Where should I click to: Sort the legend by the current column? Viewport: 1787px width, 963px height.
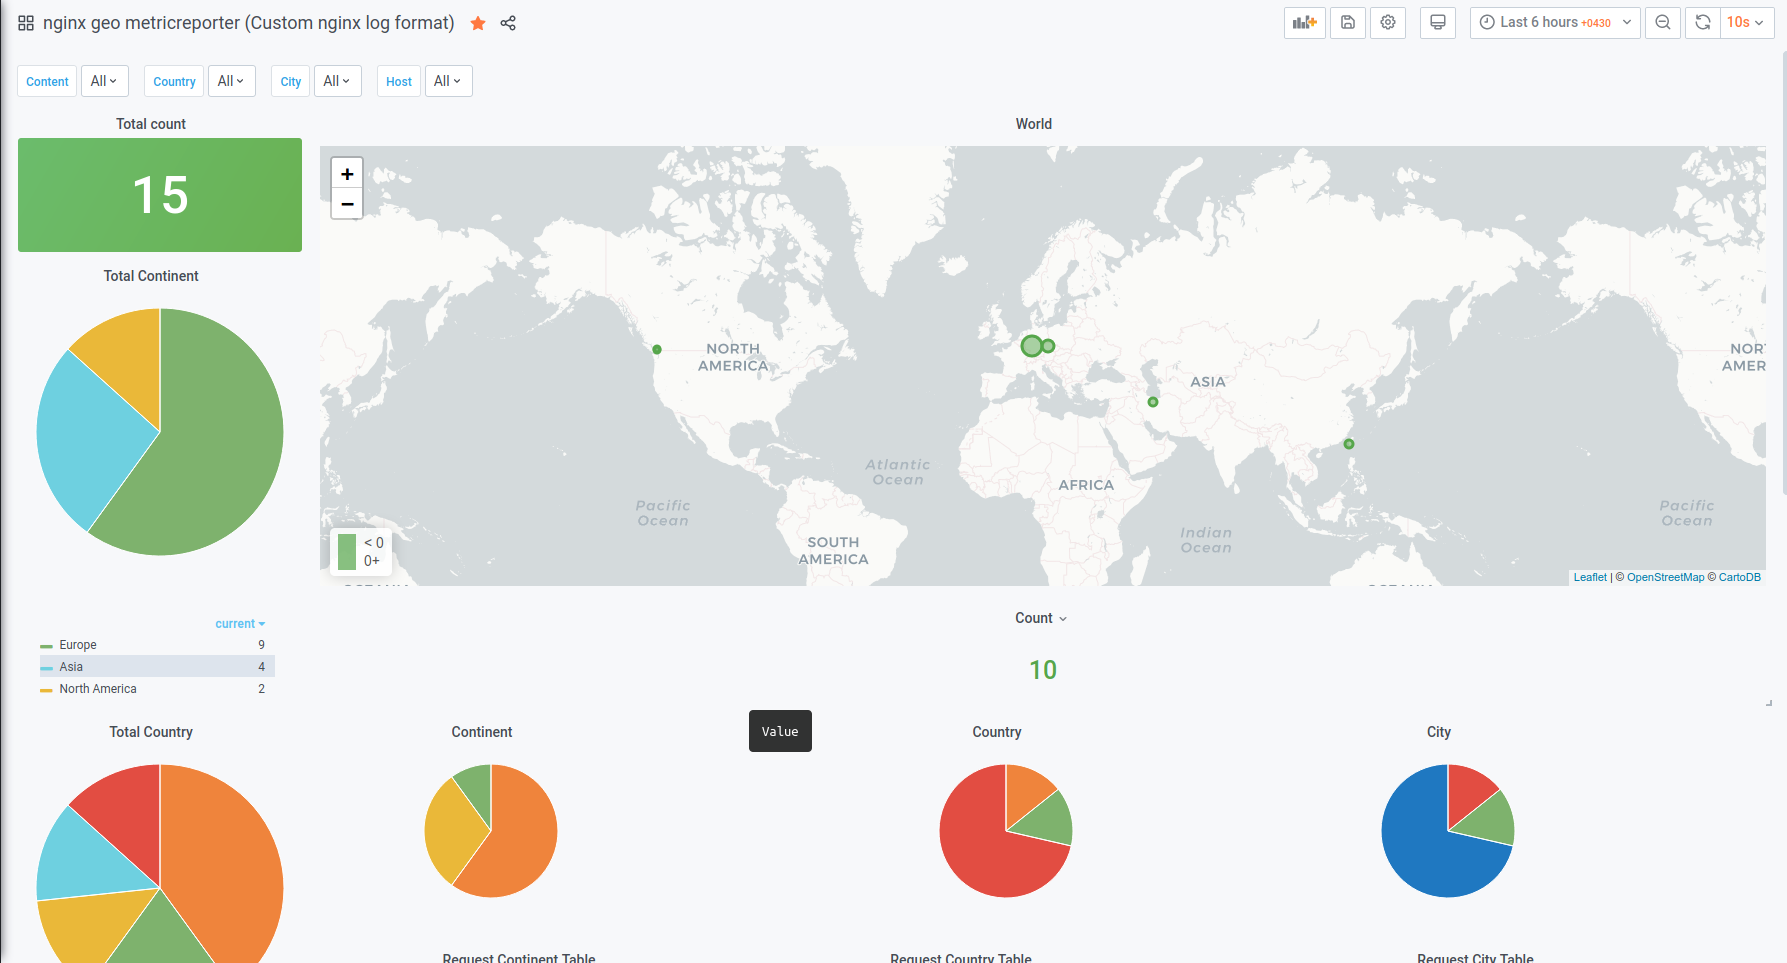(240, 624)
